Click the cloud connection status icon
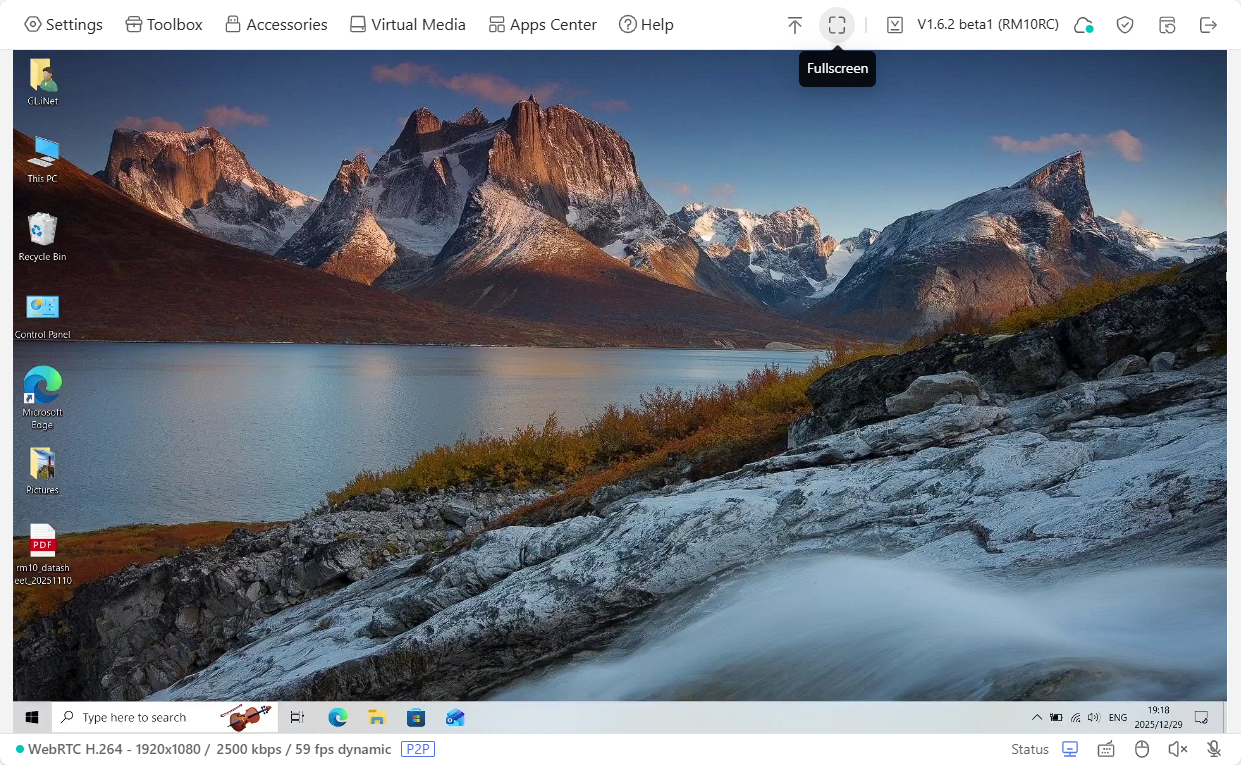1241x765 pixels. [1084, 25]
